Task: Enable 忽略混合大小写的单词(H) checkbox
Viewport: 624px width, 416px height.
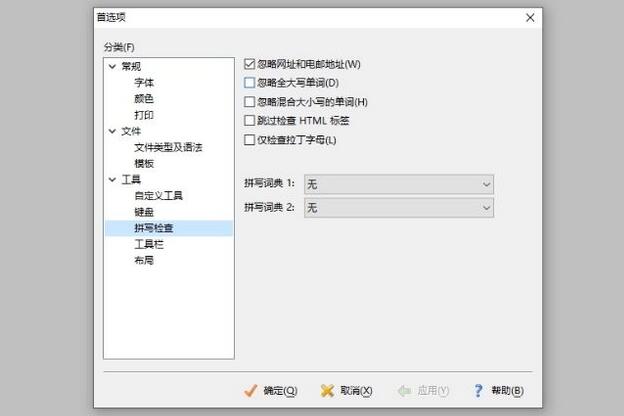Action: tap(250, 102)
